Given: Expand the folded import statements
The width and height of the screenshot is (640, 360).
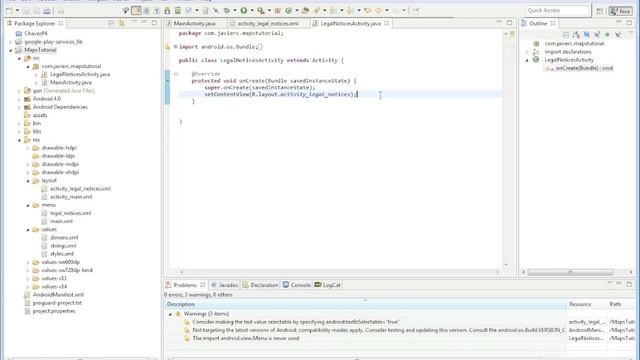Looking at the screenshot, I should tap(176, 47).
